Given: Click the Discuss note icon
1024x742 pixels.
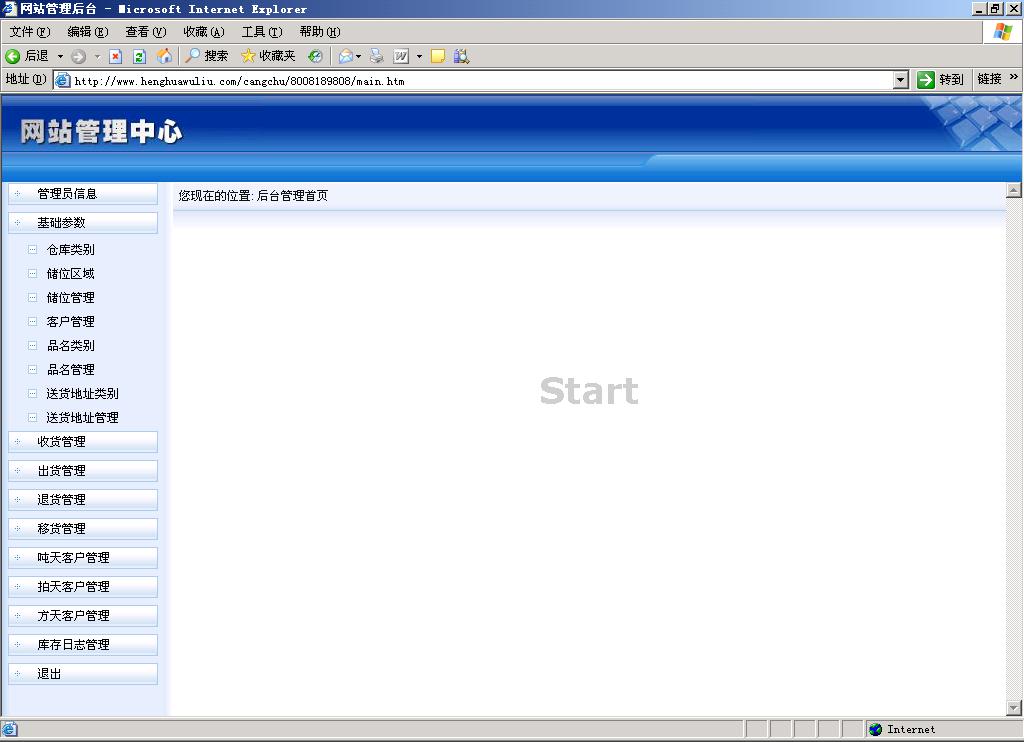Looking at the screenshot, I should [438, 56].
